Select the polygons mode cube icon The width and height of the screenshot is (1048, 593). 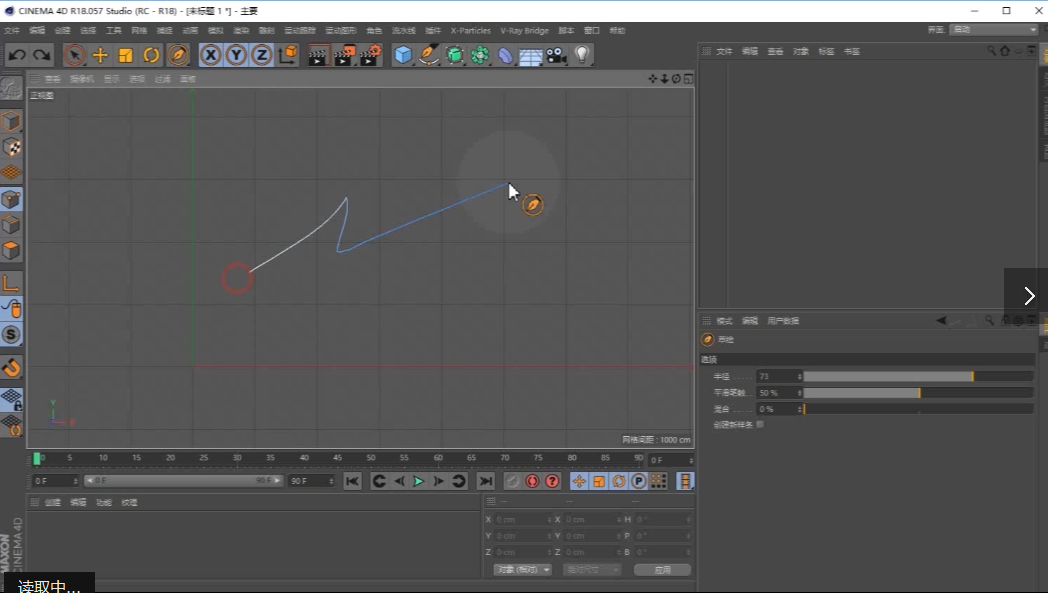(x=11, y=251)
